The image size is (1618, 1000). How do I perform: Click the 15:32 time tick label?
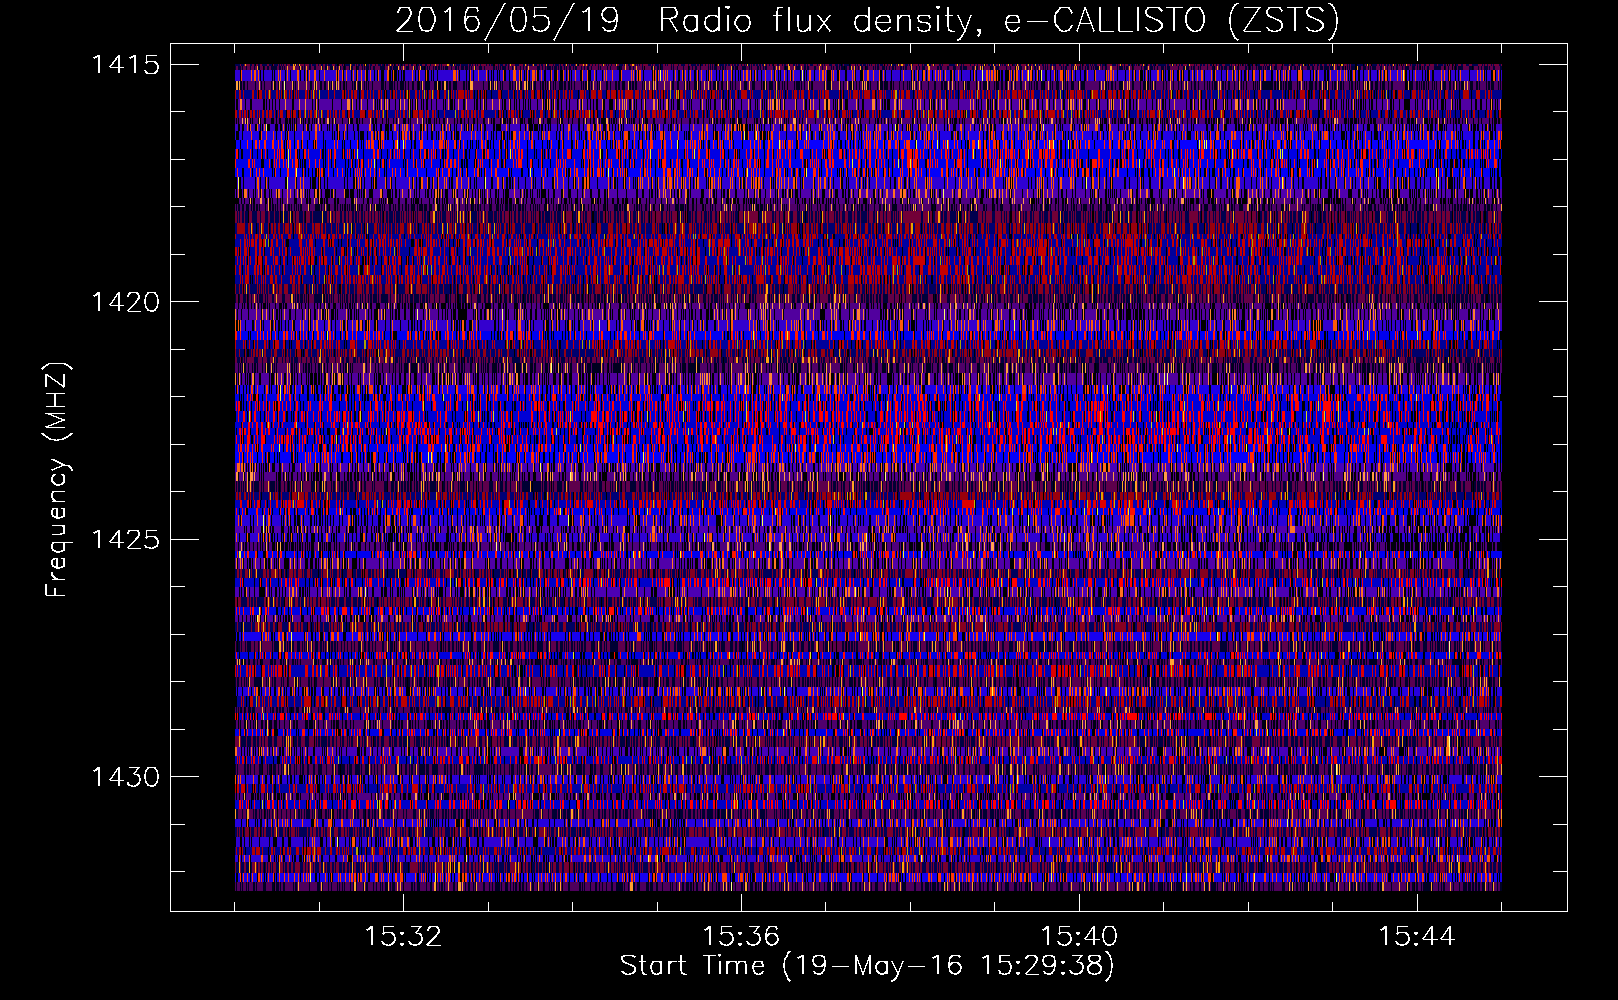tap(403, 936)
